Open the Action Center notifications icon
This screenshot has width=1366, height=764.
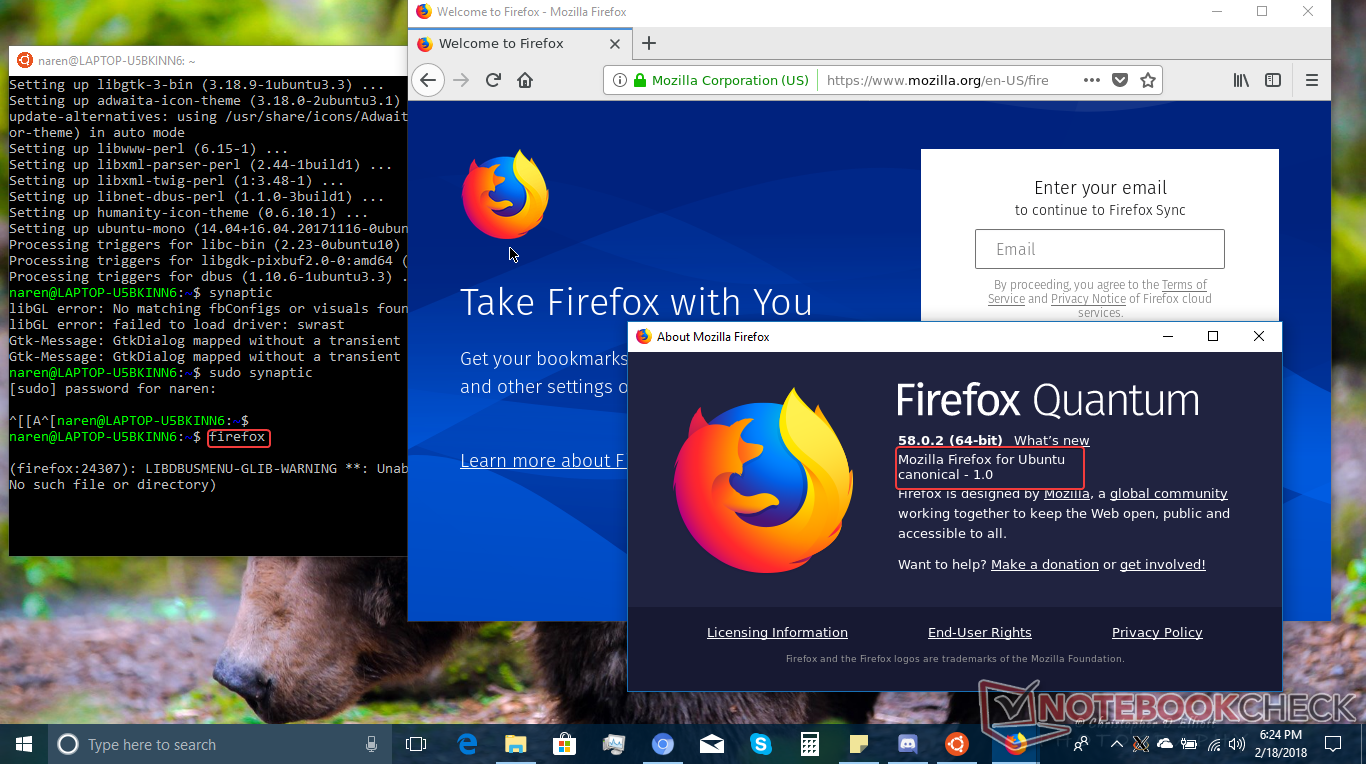coord(1332,744)
